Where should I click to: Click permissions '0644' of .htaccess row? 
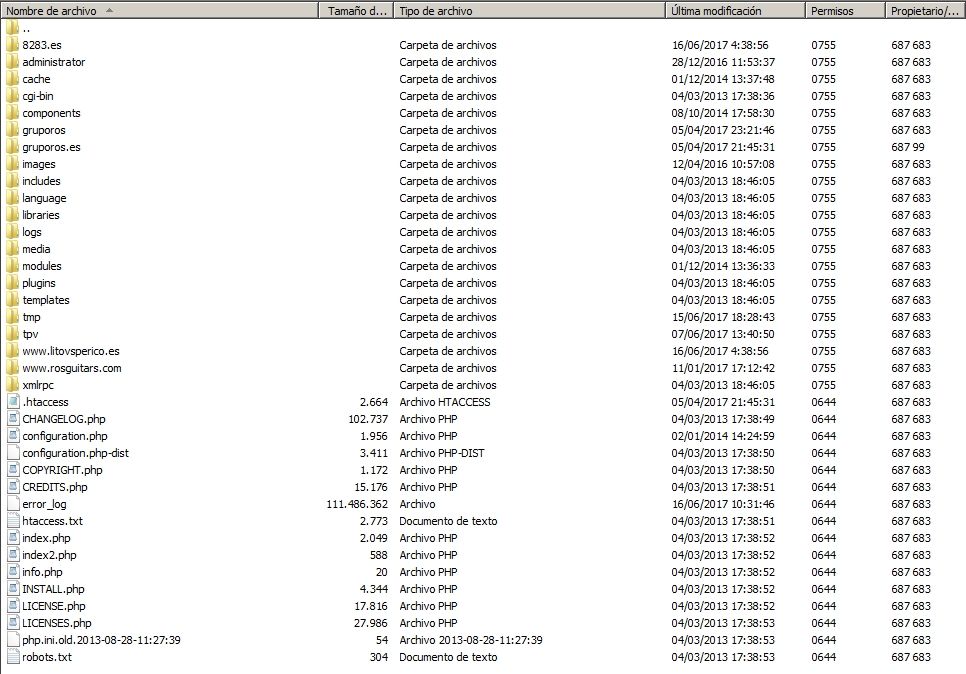823,402
